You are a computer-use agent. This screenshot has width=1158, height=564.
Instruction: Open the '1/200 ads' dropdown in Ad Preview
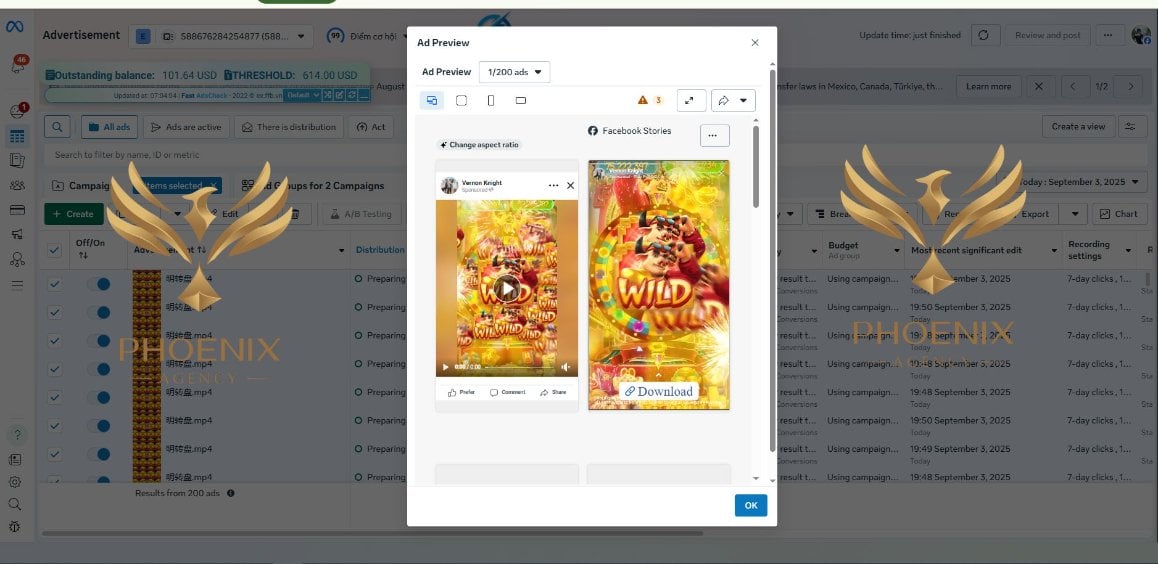coord(514,72)
